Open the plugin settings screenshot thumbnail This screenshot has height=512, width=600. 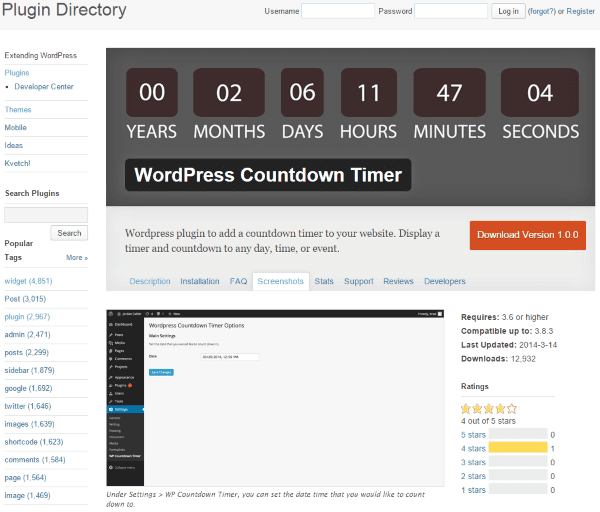(277, 397)
